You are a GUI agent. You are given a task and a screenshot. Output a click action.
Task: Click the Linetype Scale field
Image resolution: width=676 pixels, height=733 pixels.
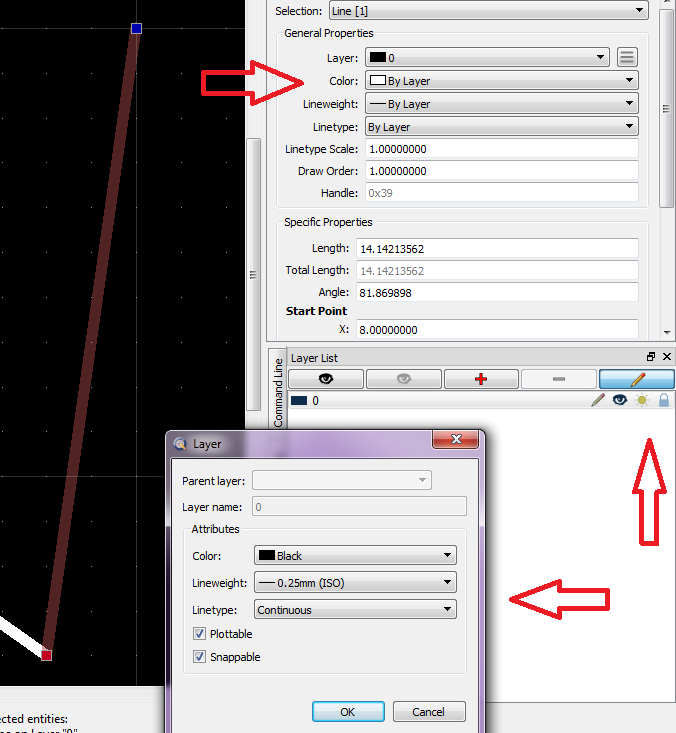point(502,149)
